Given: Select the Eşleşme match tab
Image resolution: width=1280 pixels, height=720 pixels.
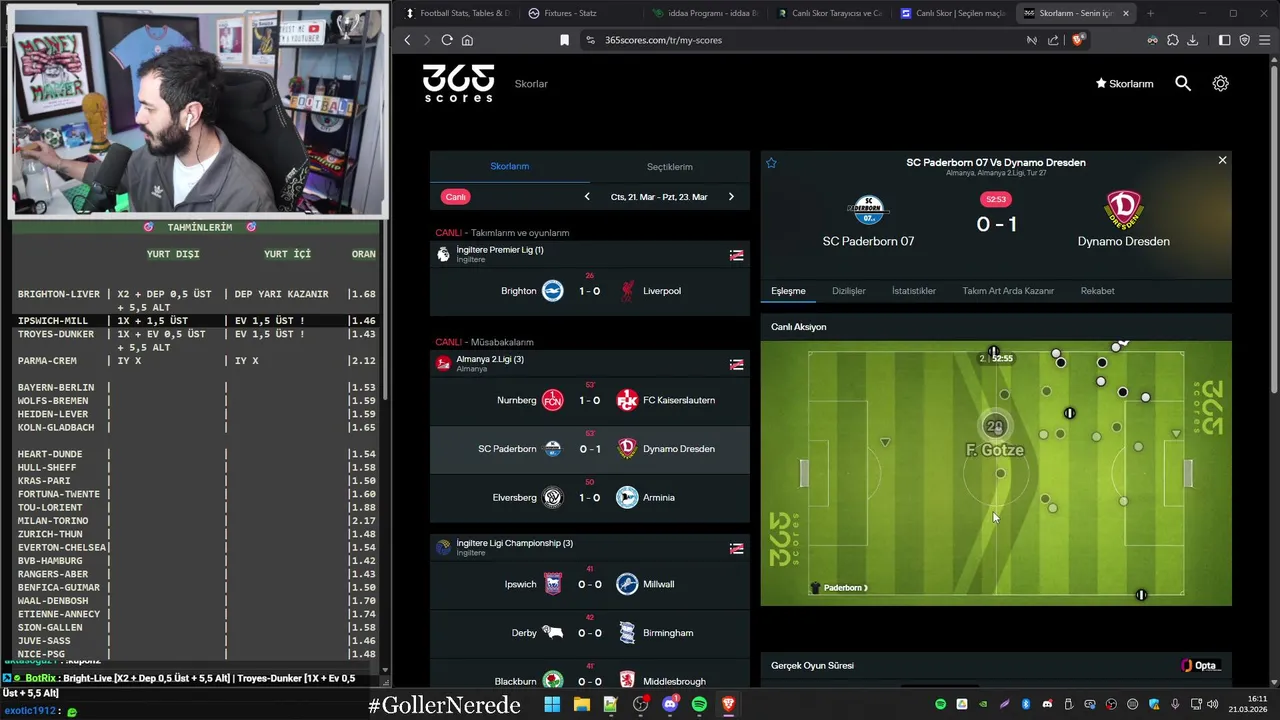Looking at the screenshot, I should tap(788, 291).
